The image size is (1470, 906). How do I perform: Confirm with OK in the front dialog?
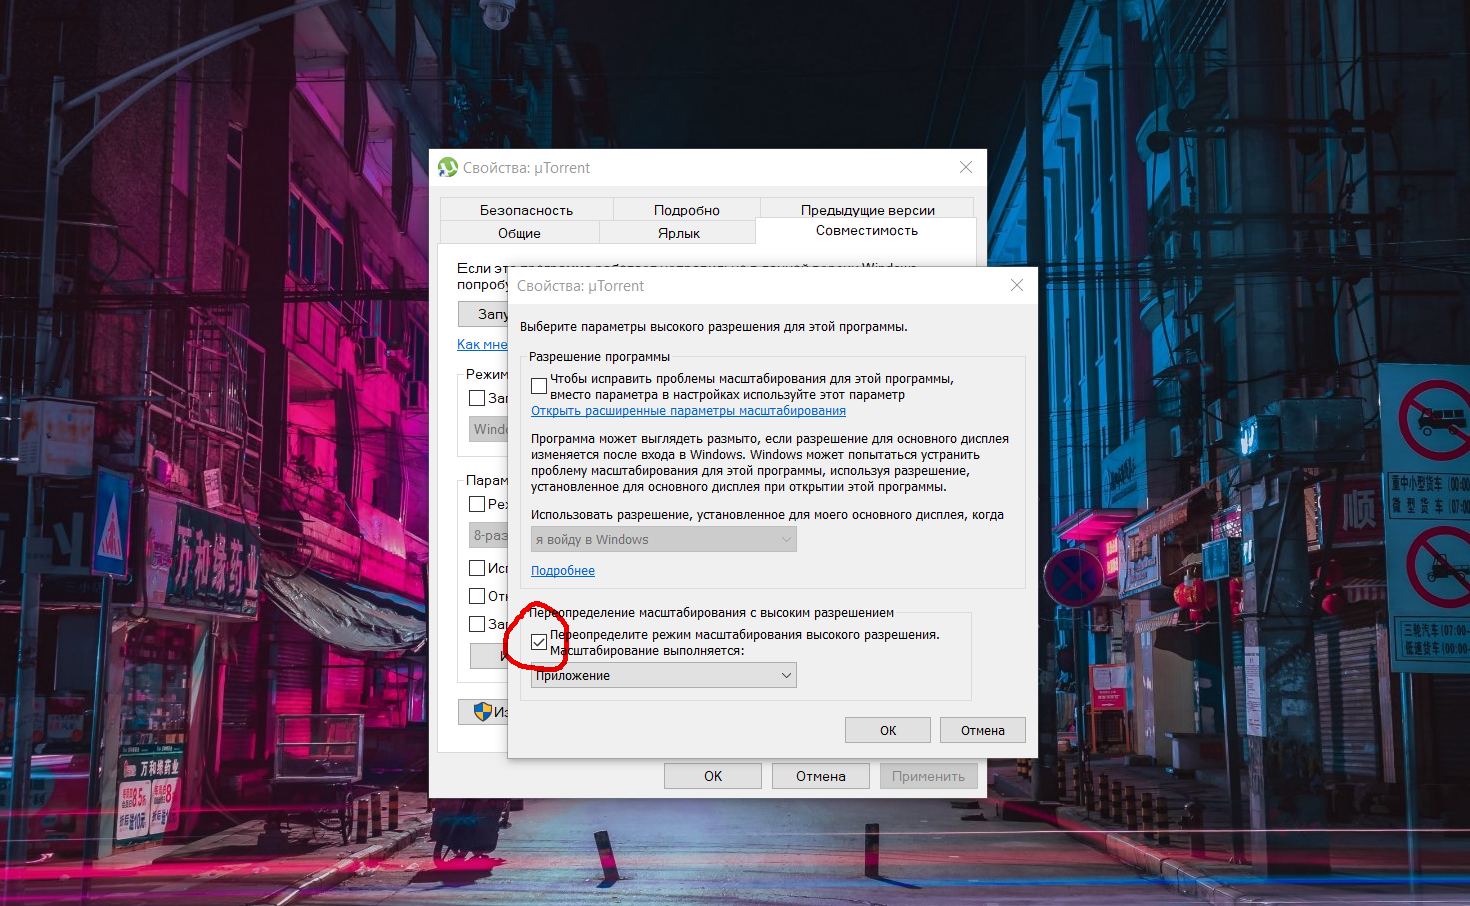[x=888, y=730]
